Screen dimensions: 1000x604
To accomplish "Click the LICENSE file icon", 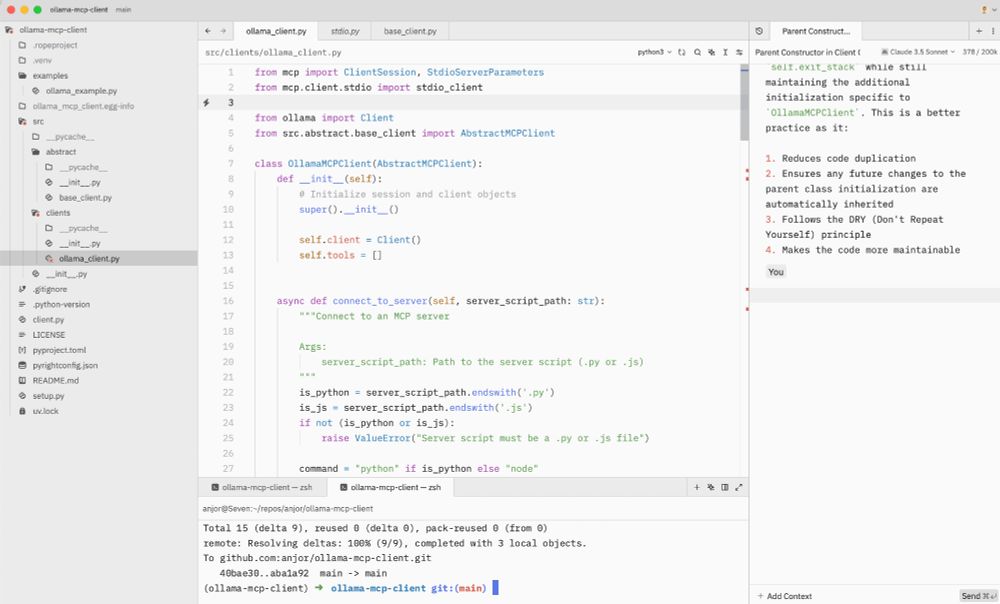I will tap(22, 335).
